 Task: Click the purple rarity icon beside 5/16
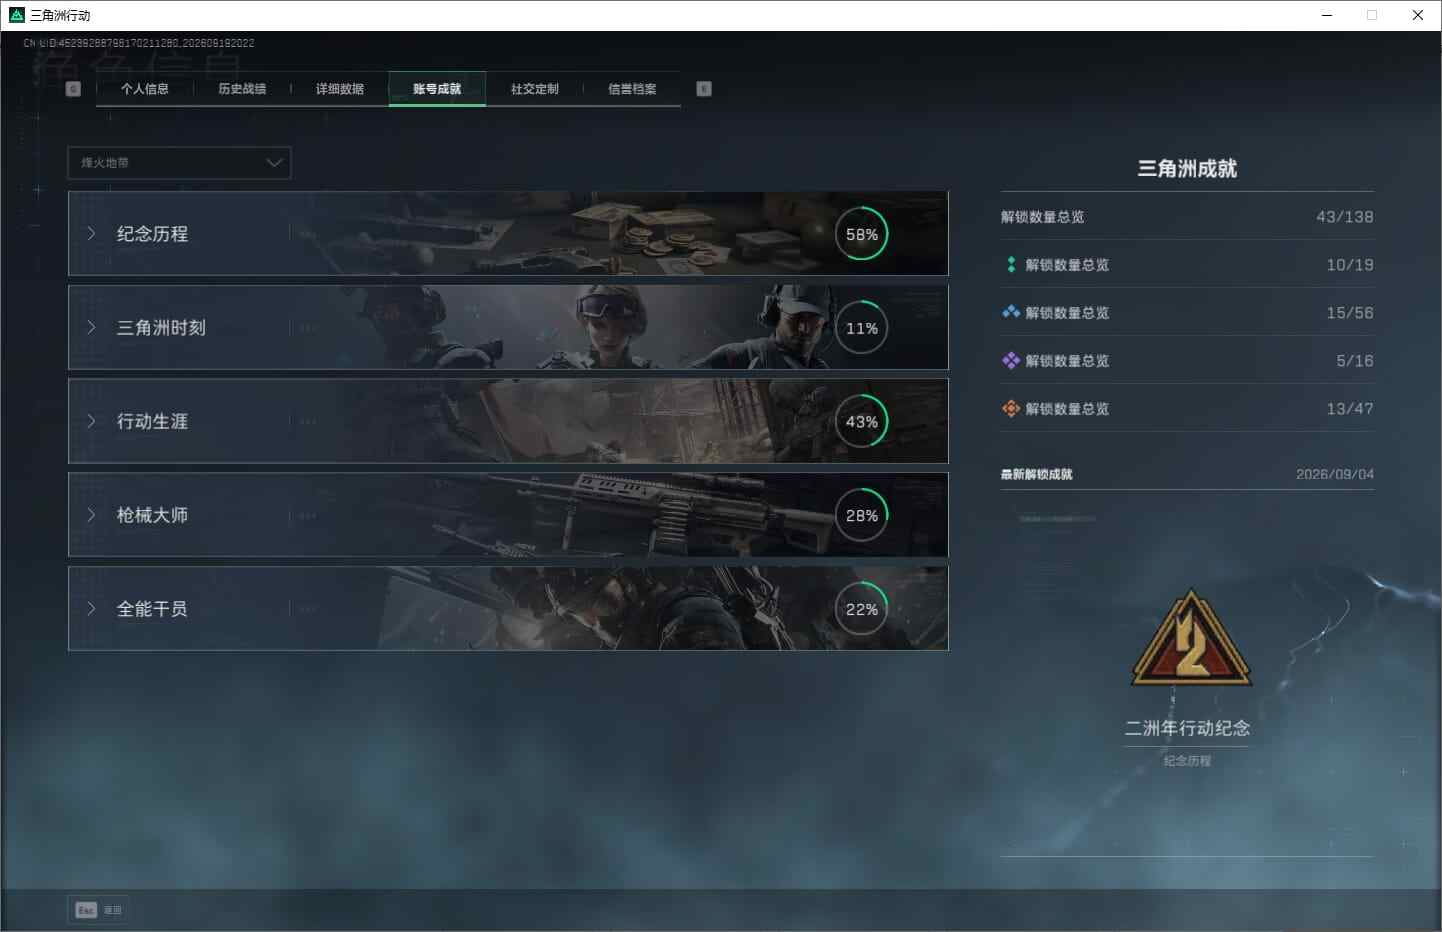[x=1011, y=360]
